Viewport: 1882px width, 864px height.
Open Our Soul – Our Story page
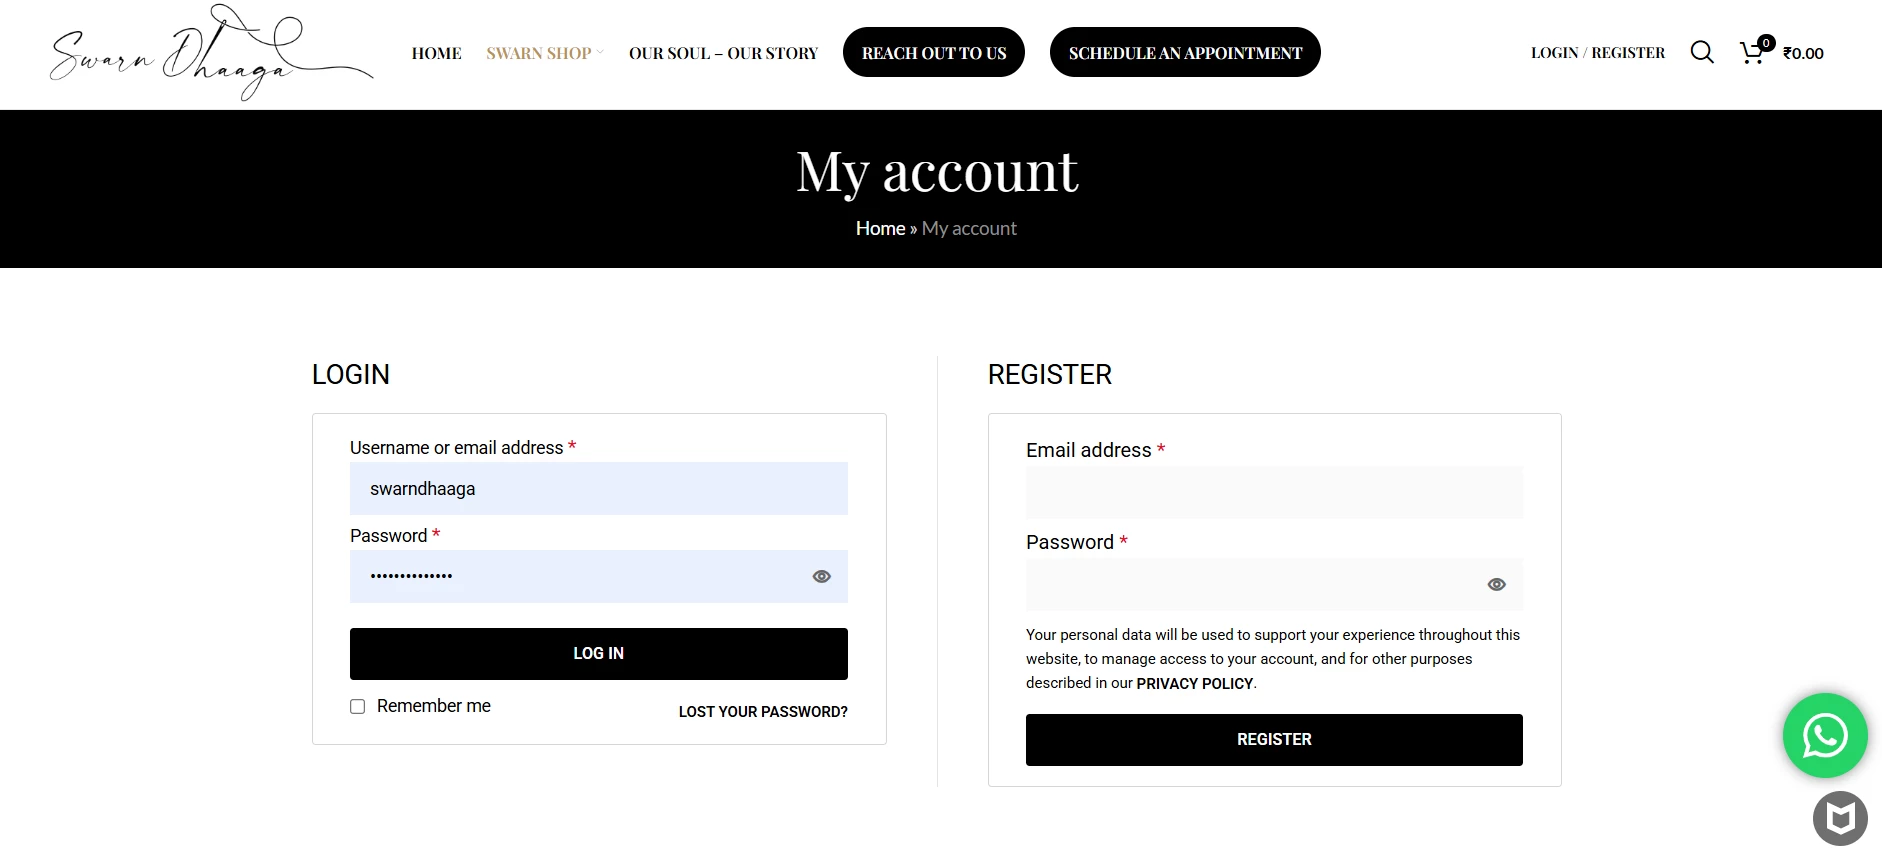coord(723,53)
